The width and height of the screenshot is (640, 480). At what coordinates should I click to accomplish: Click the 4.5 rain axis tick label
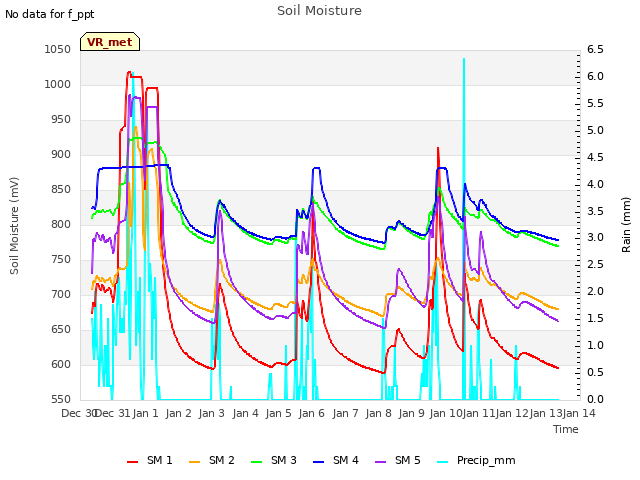coord(595,157)
